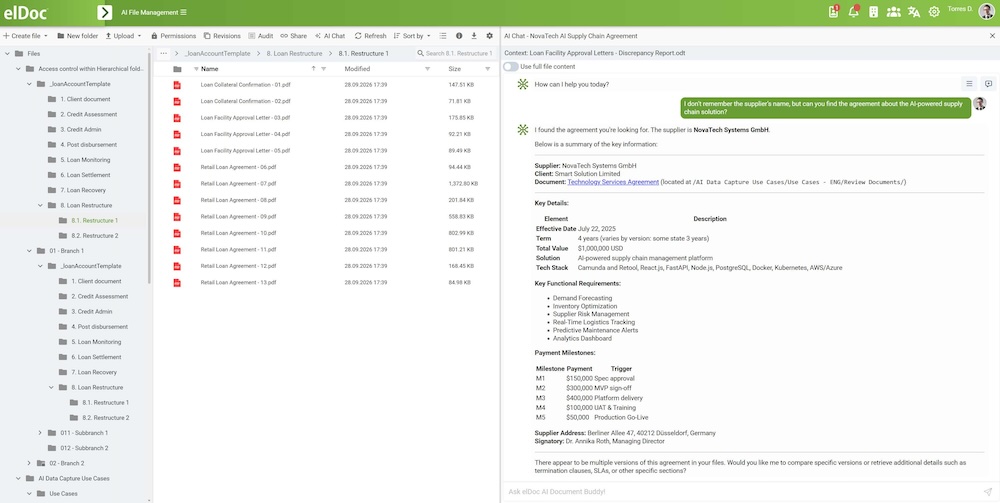This screenshot has width=1000, height=503.
Task: Refresh the file list
Action: 371,36
